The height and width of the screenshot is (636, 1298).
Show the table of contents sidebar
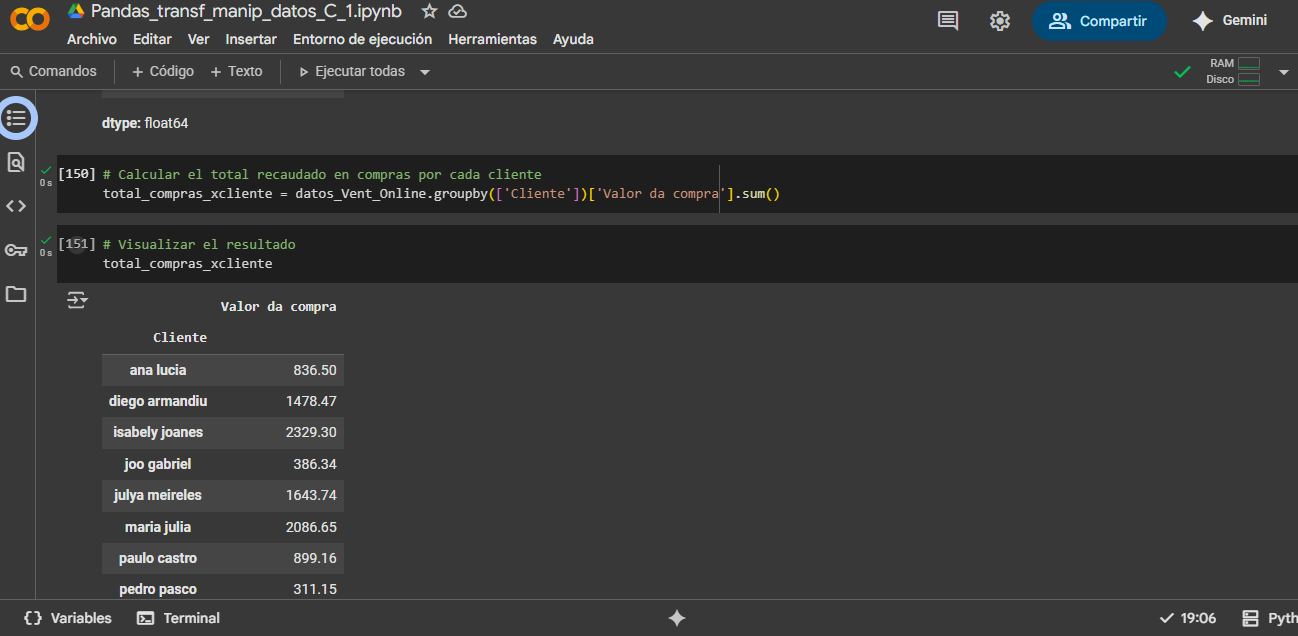click(16, 118)
